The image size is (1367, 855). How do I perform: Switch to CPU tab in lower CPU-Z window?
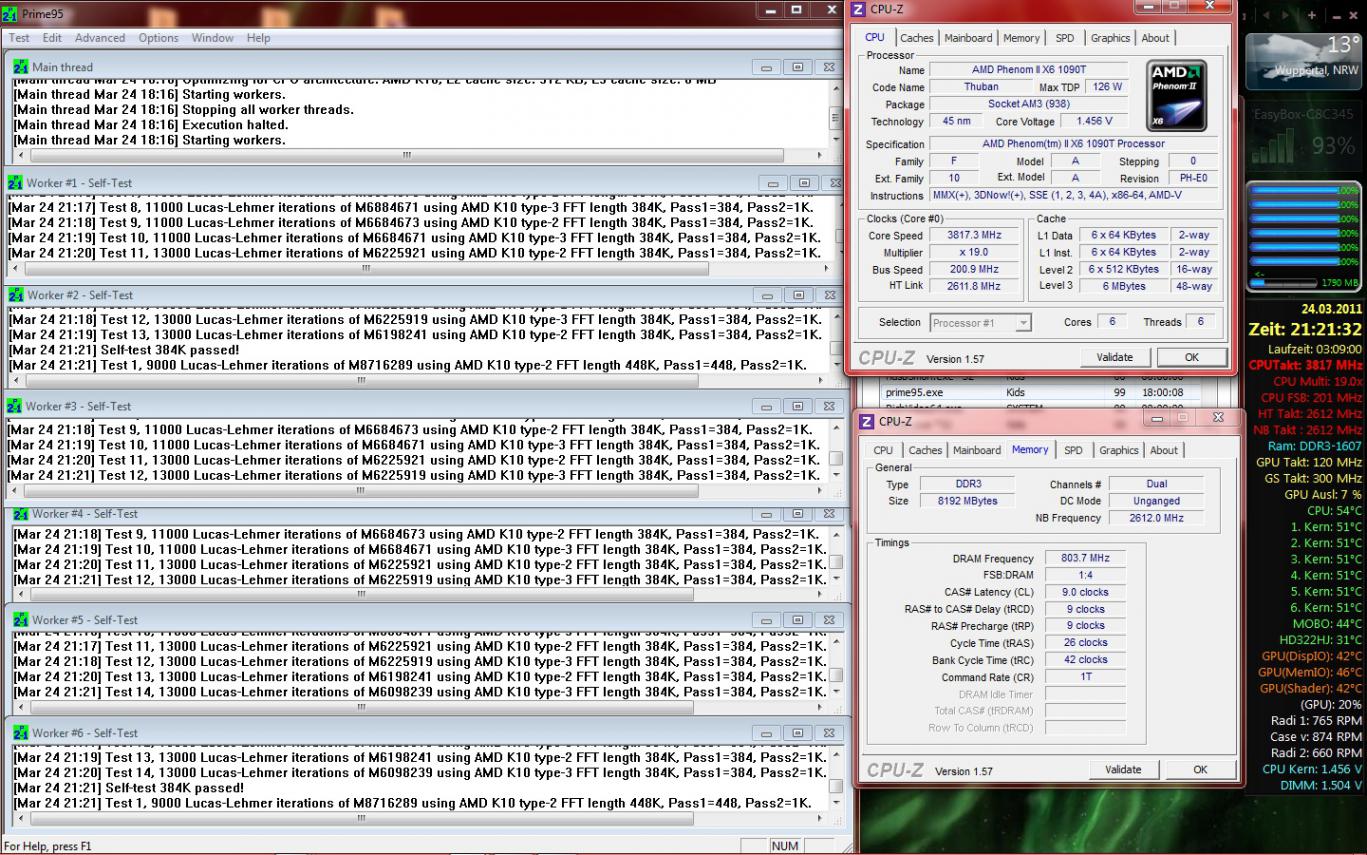[883, 450]
